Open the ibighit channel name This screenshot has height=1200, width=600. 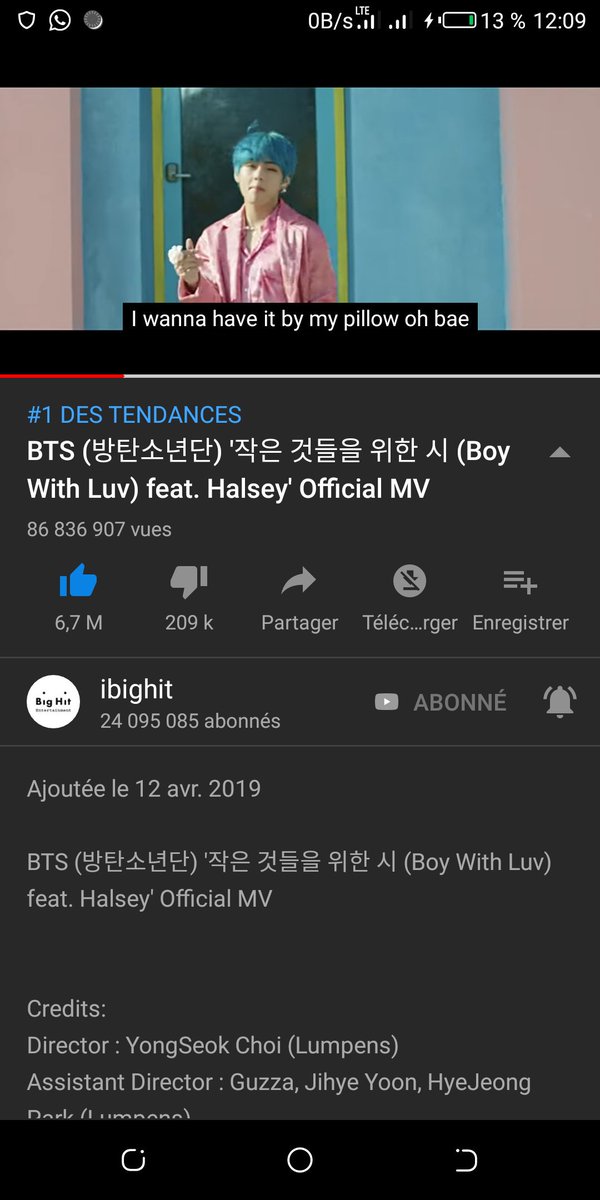point(136,689)
